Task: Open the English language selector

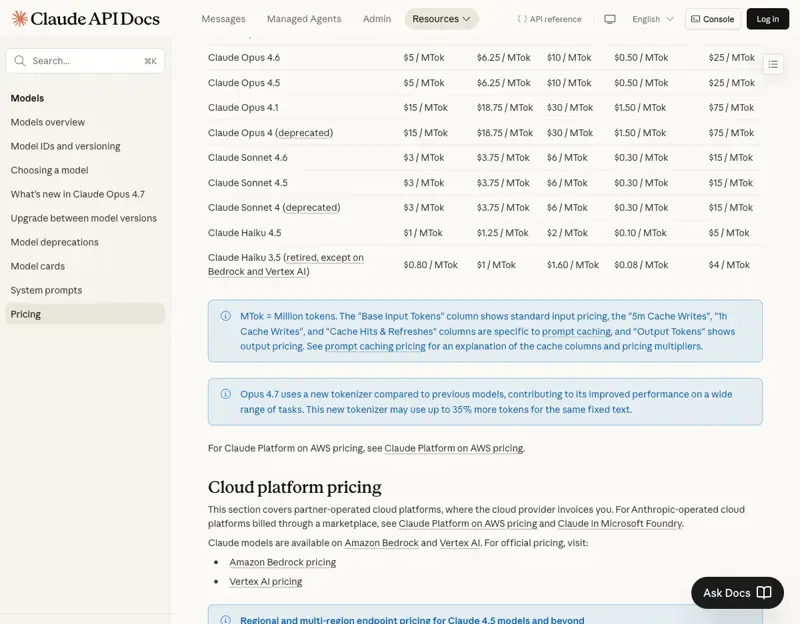Action: coord(653,19)
